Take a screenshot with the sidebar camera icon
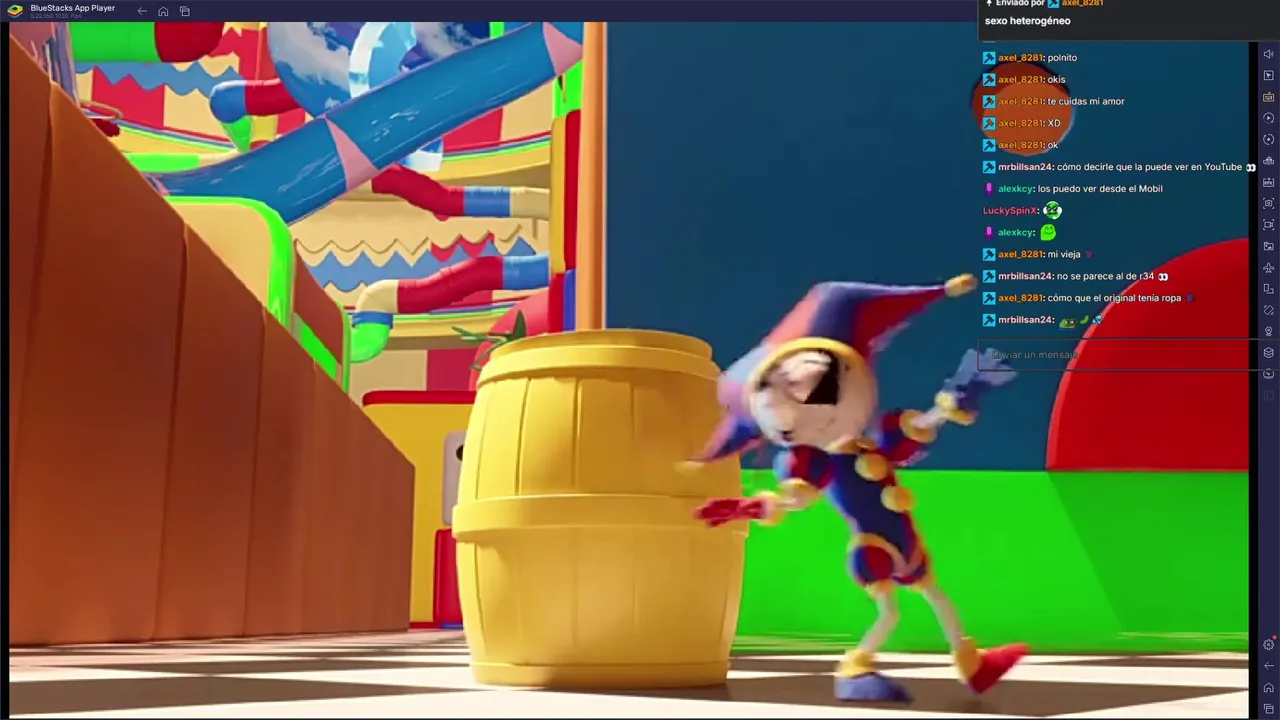 pyautogui.click(x=1269, y=203)
